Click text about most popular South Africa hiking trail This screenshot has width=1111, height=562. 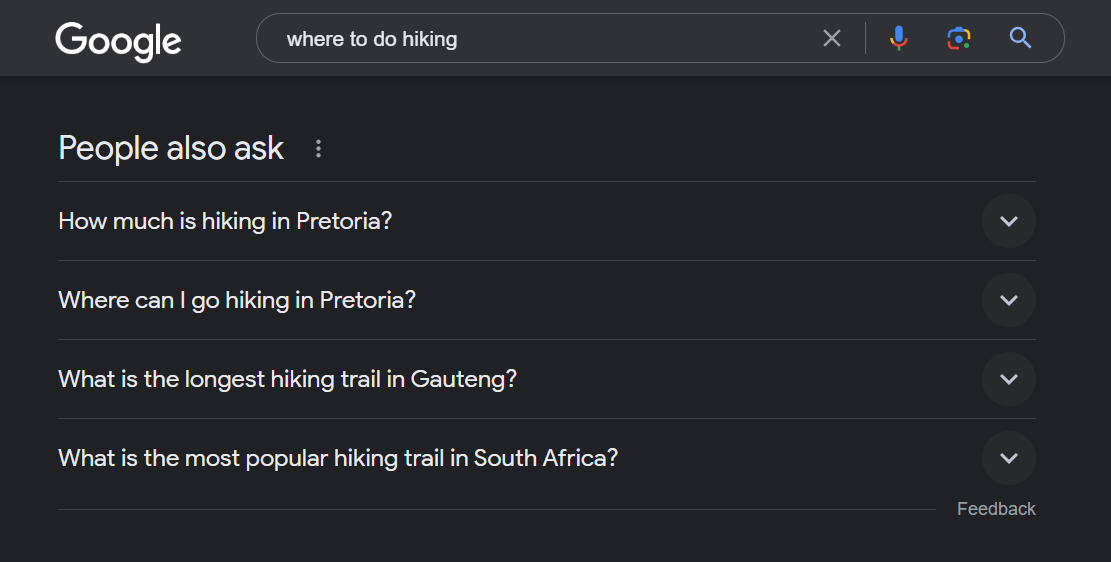(338, 458)
